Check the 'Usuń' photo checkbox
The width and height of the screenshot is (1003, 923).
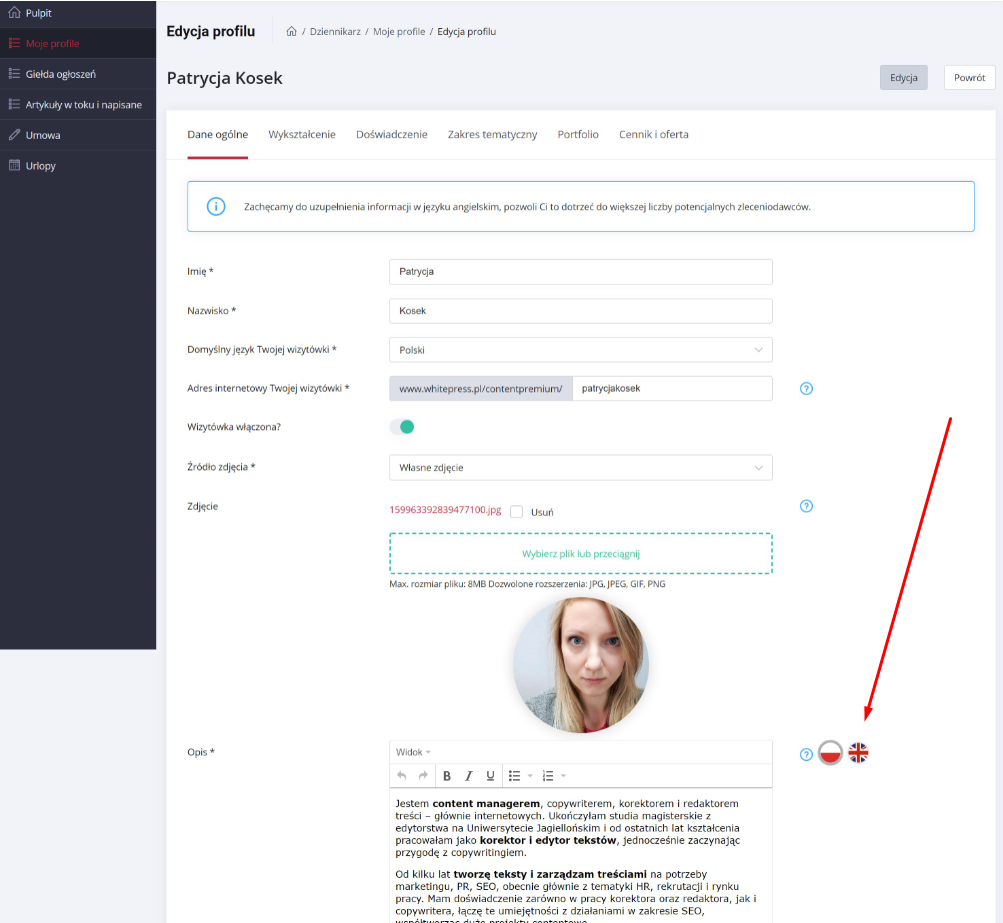[517, 512]
